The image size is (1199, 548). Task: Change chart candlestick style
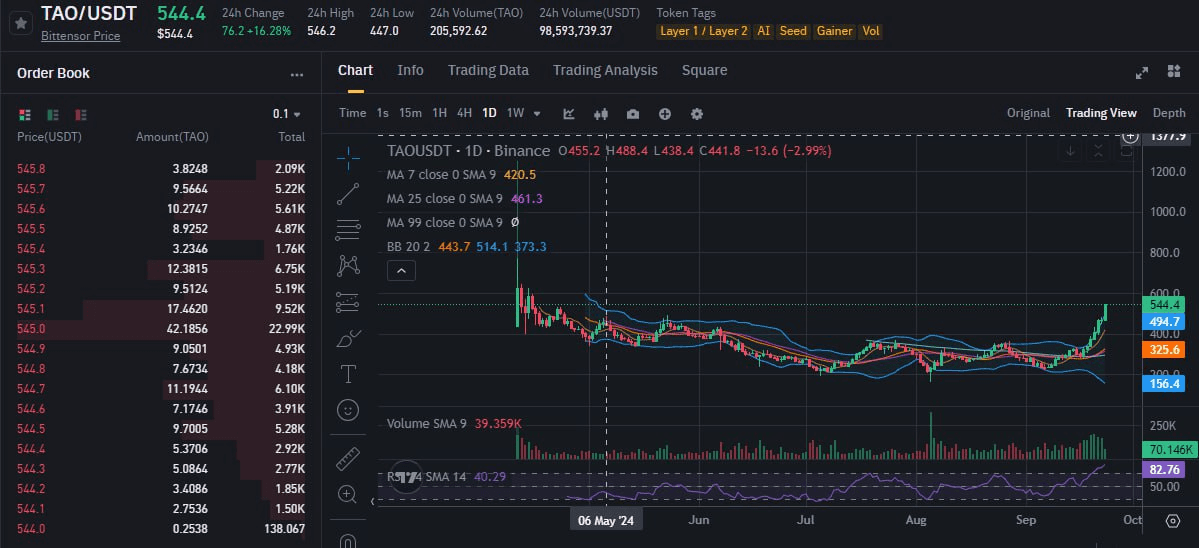(x=601, y=113)
